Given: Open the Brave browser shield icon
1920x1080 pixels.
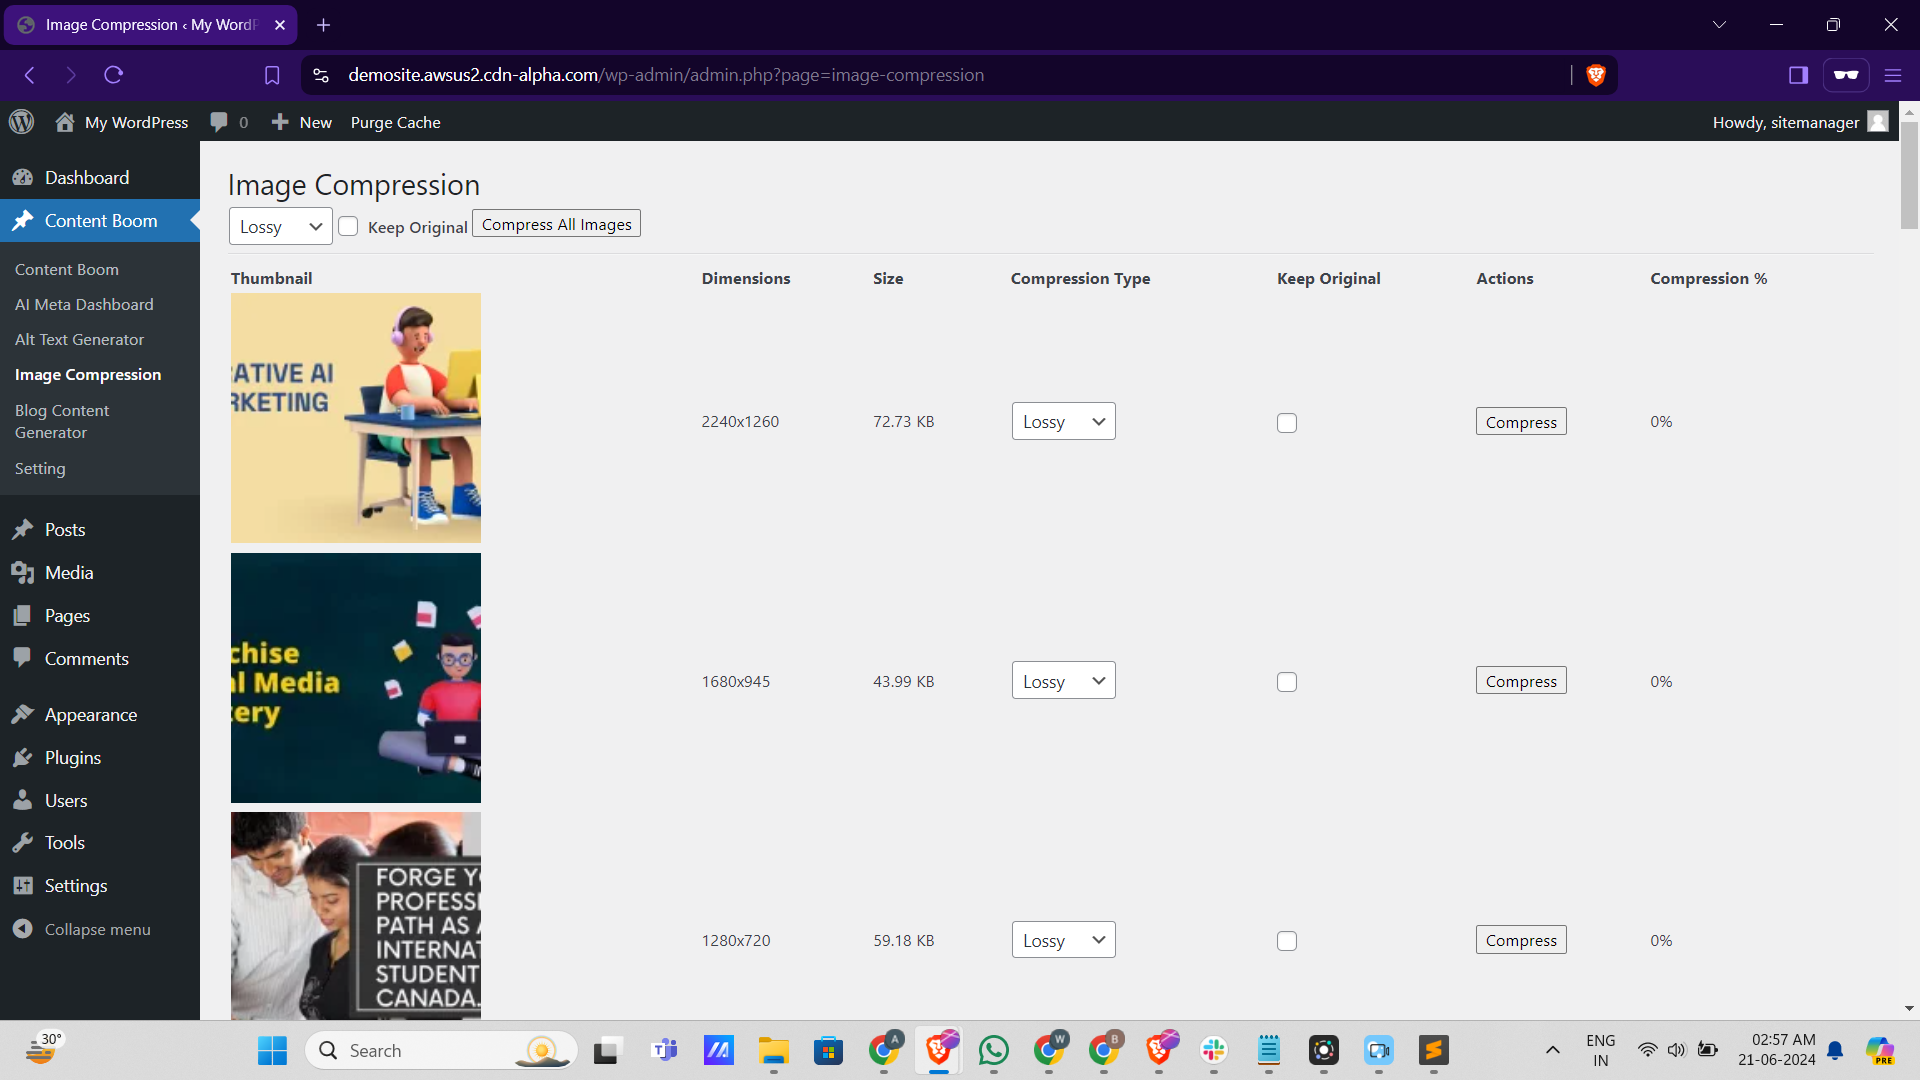Looking at the screenshot, I should (1597, 75).
